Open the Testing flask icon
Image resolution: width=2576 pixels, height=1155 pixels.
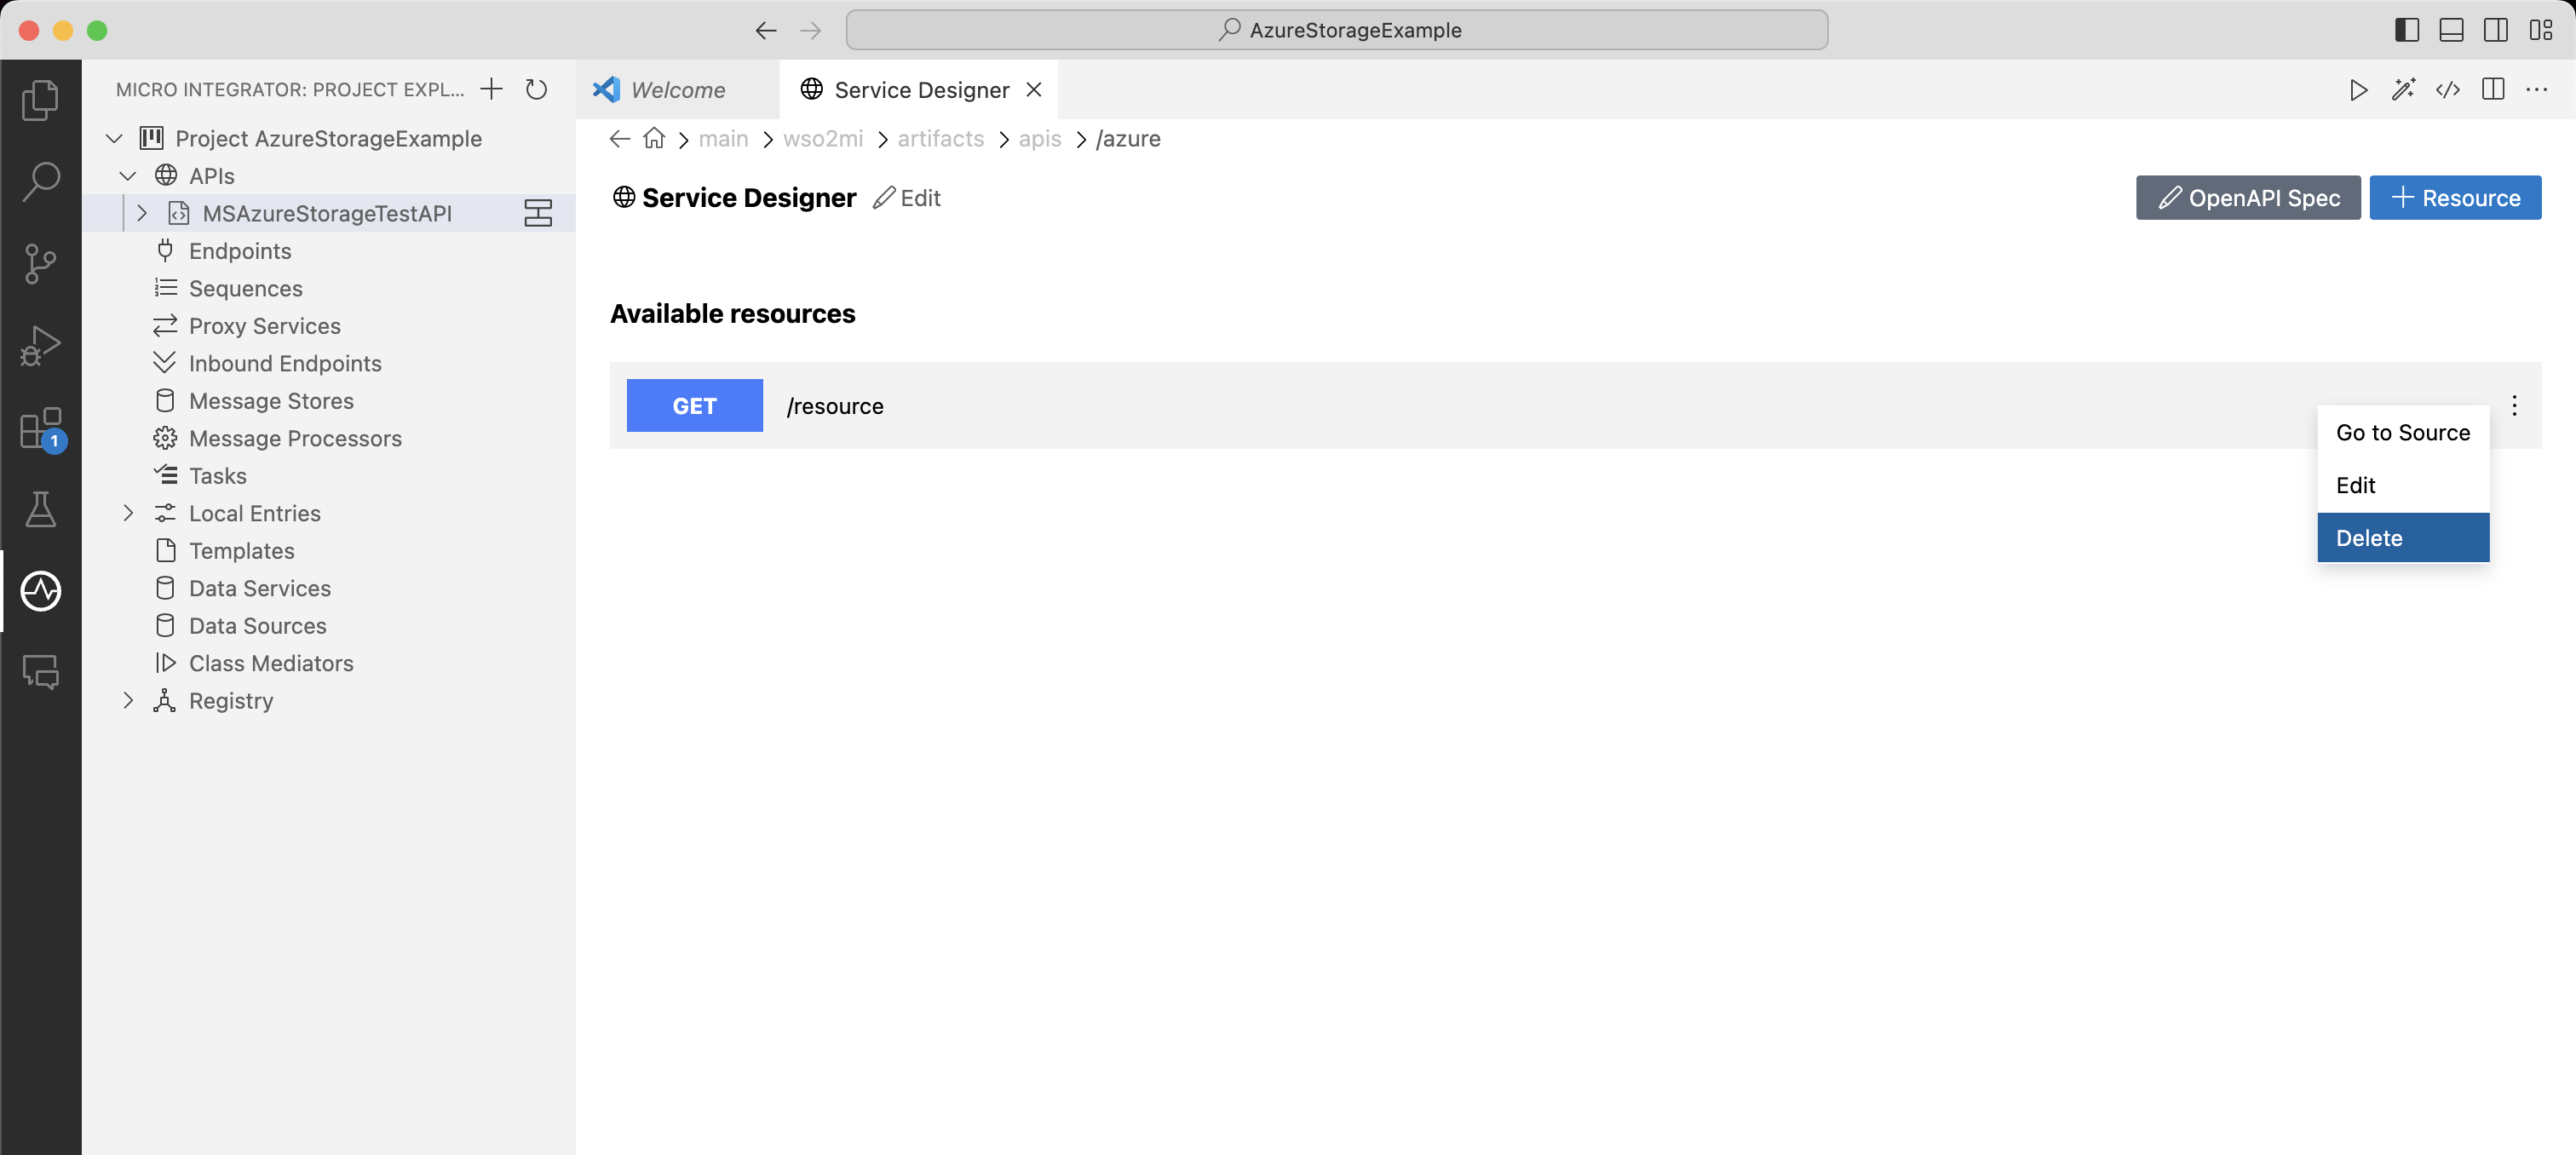tap(40, 509)
